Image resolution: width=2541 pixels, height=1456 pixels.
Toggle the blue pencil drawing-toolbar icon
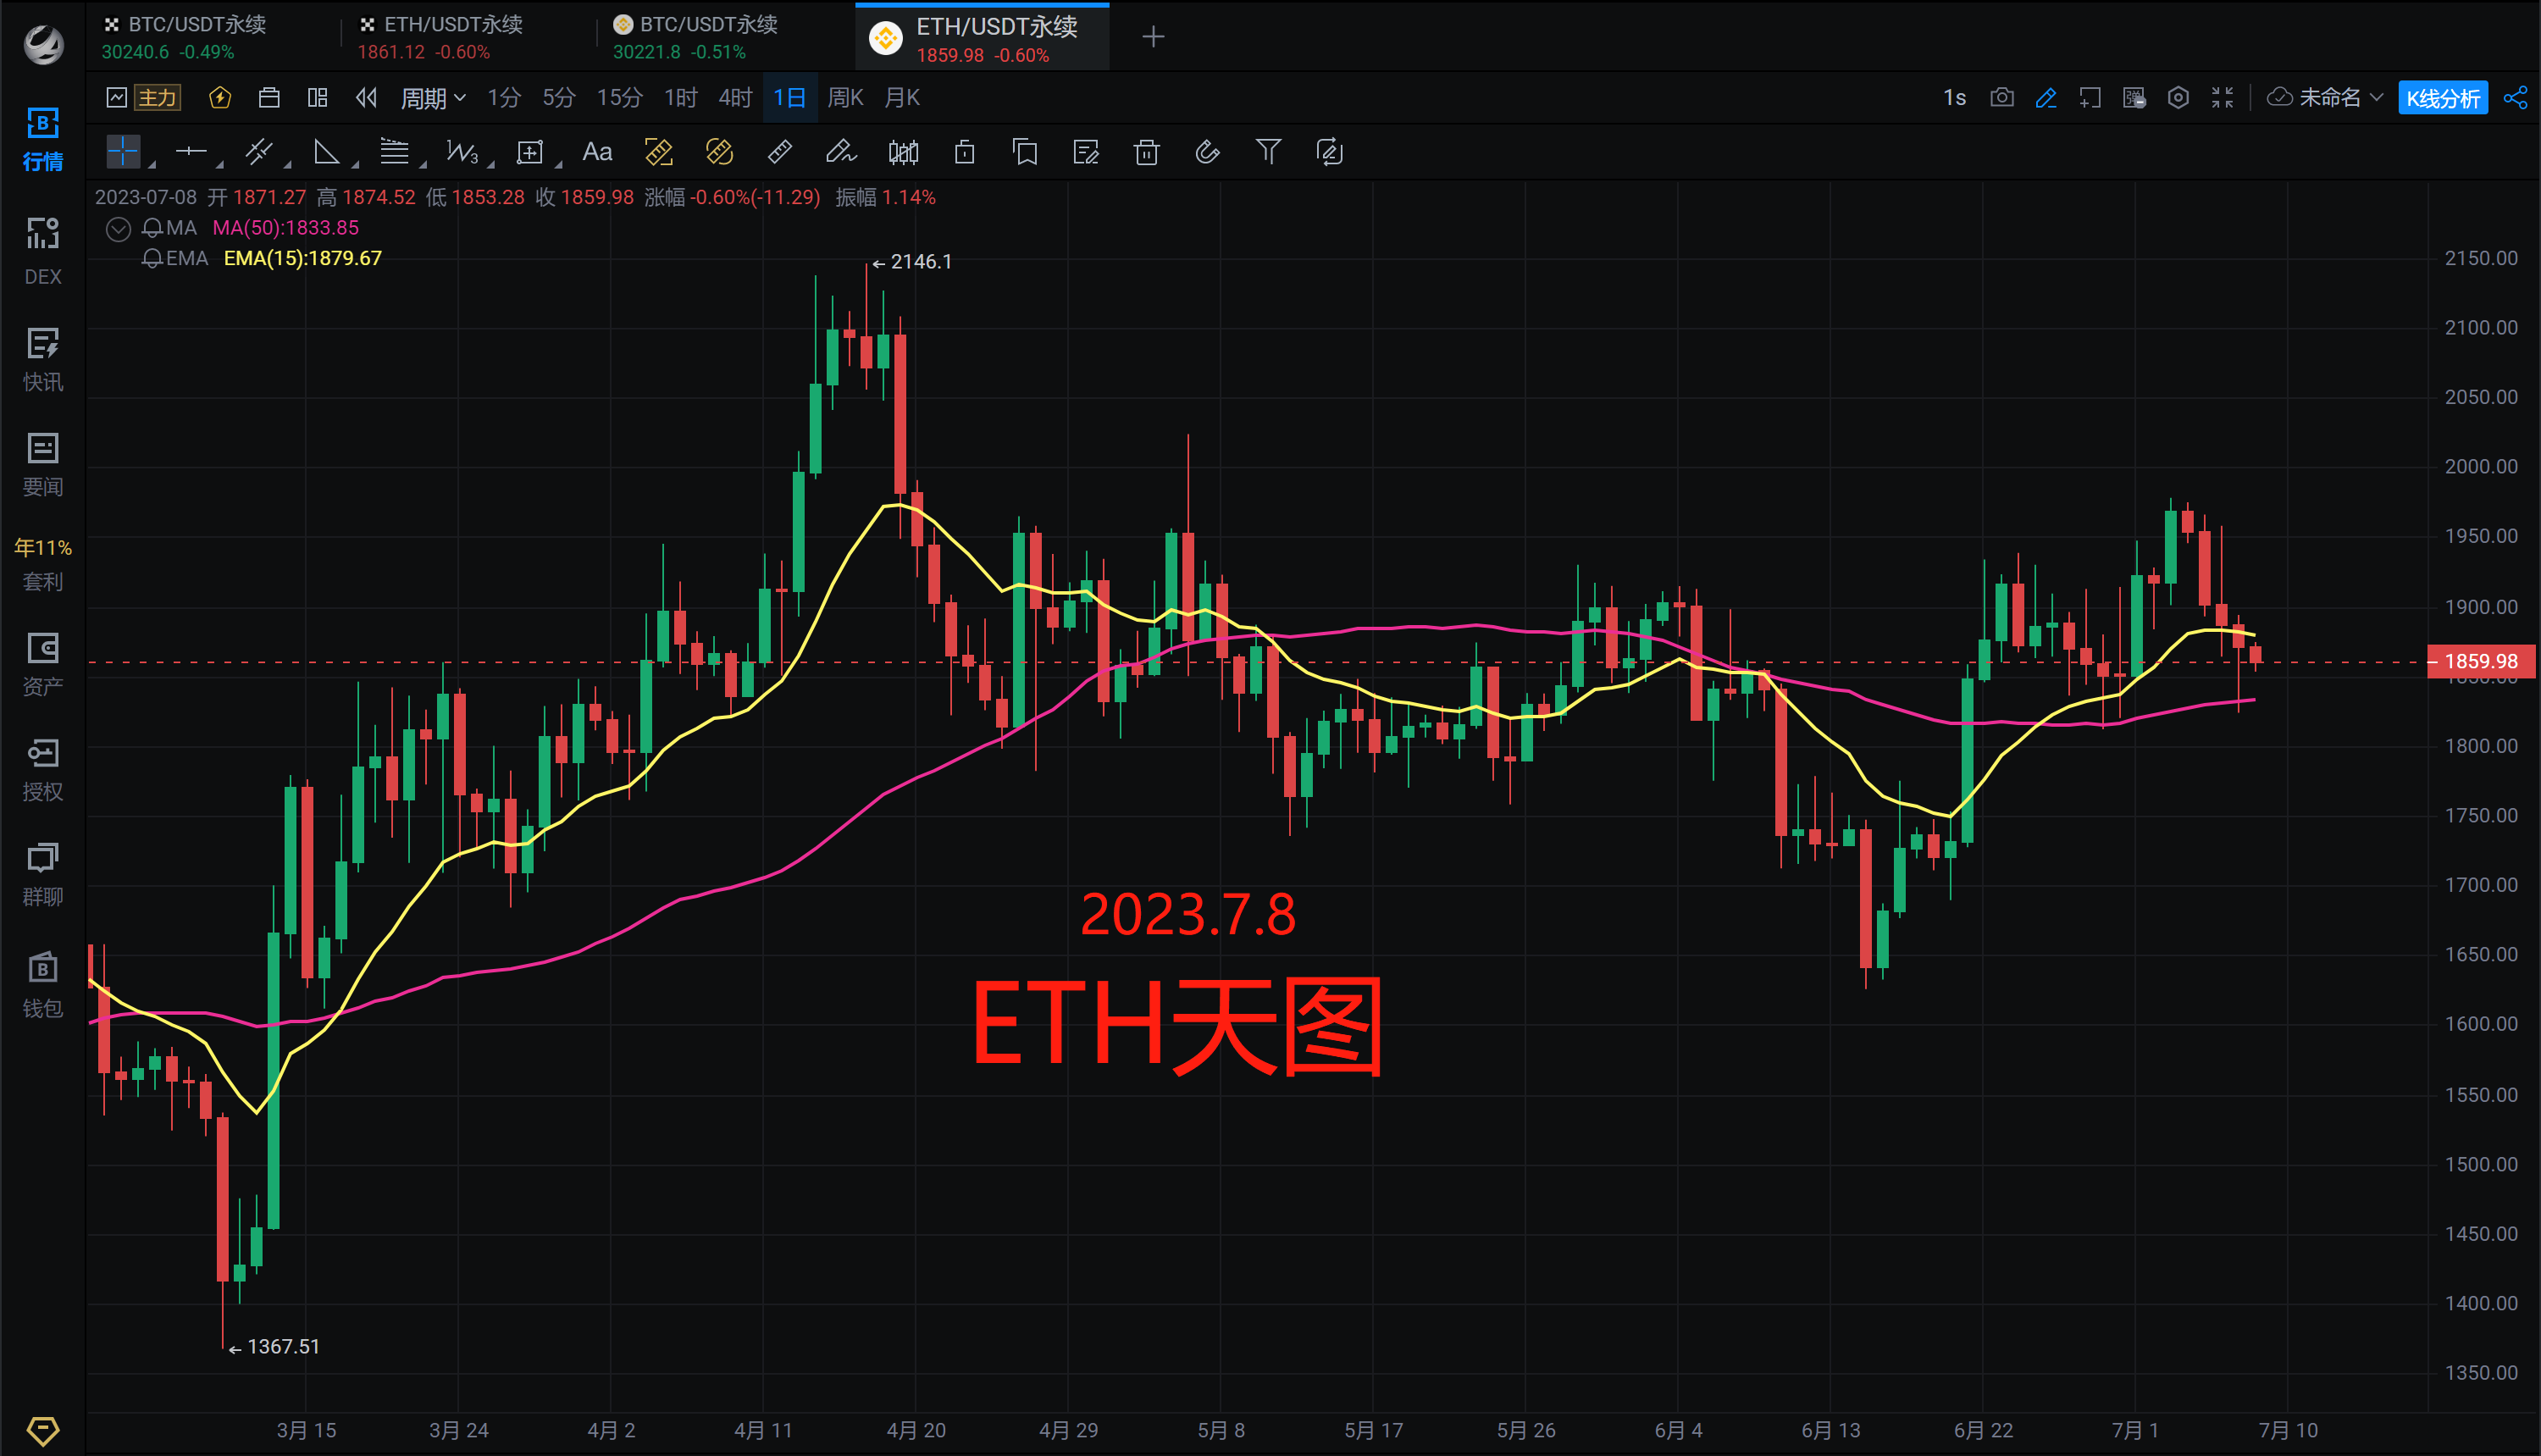coord(2046,97)
